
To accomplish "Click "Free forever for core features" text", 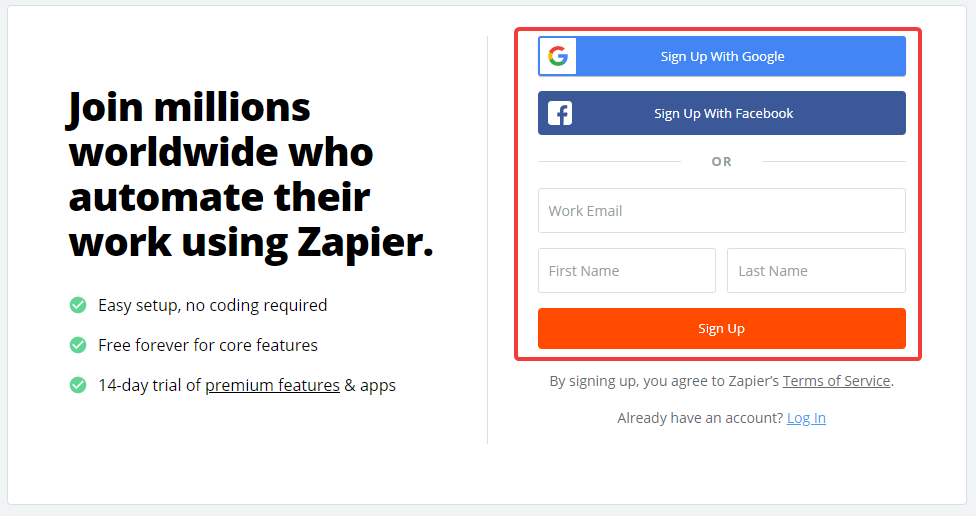I will (207, 345).
